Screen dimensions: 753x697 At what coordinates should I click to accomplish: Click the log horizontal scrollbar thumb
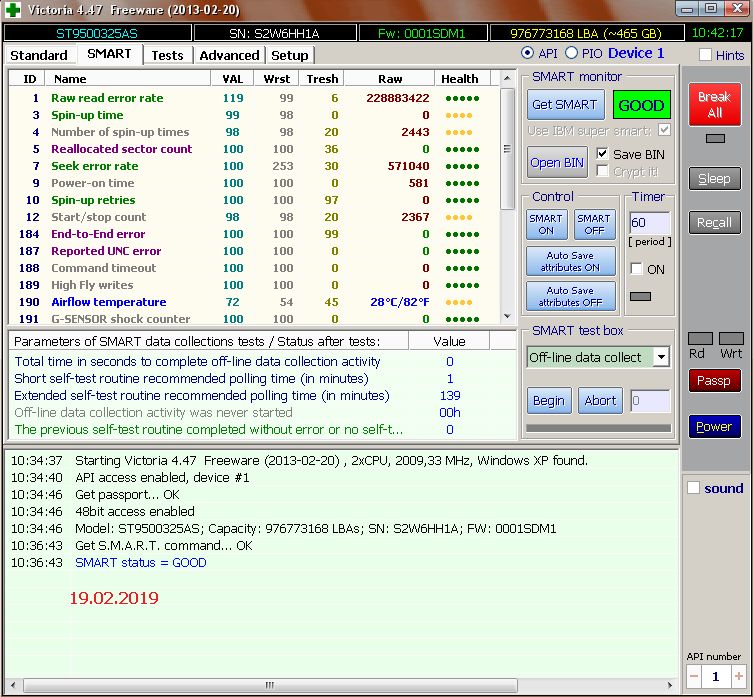coord(270,685)
